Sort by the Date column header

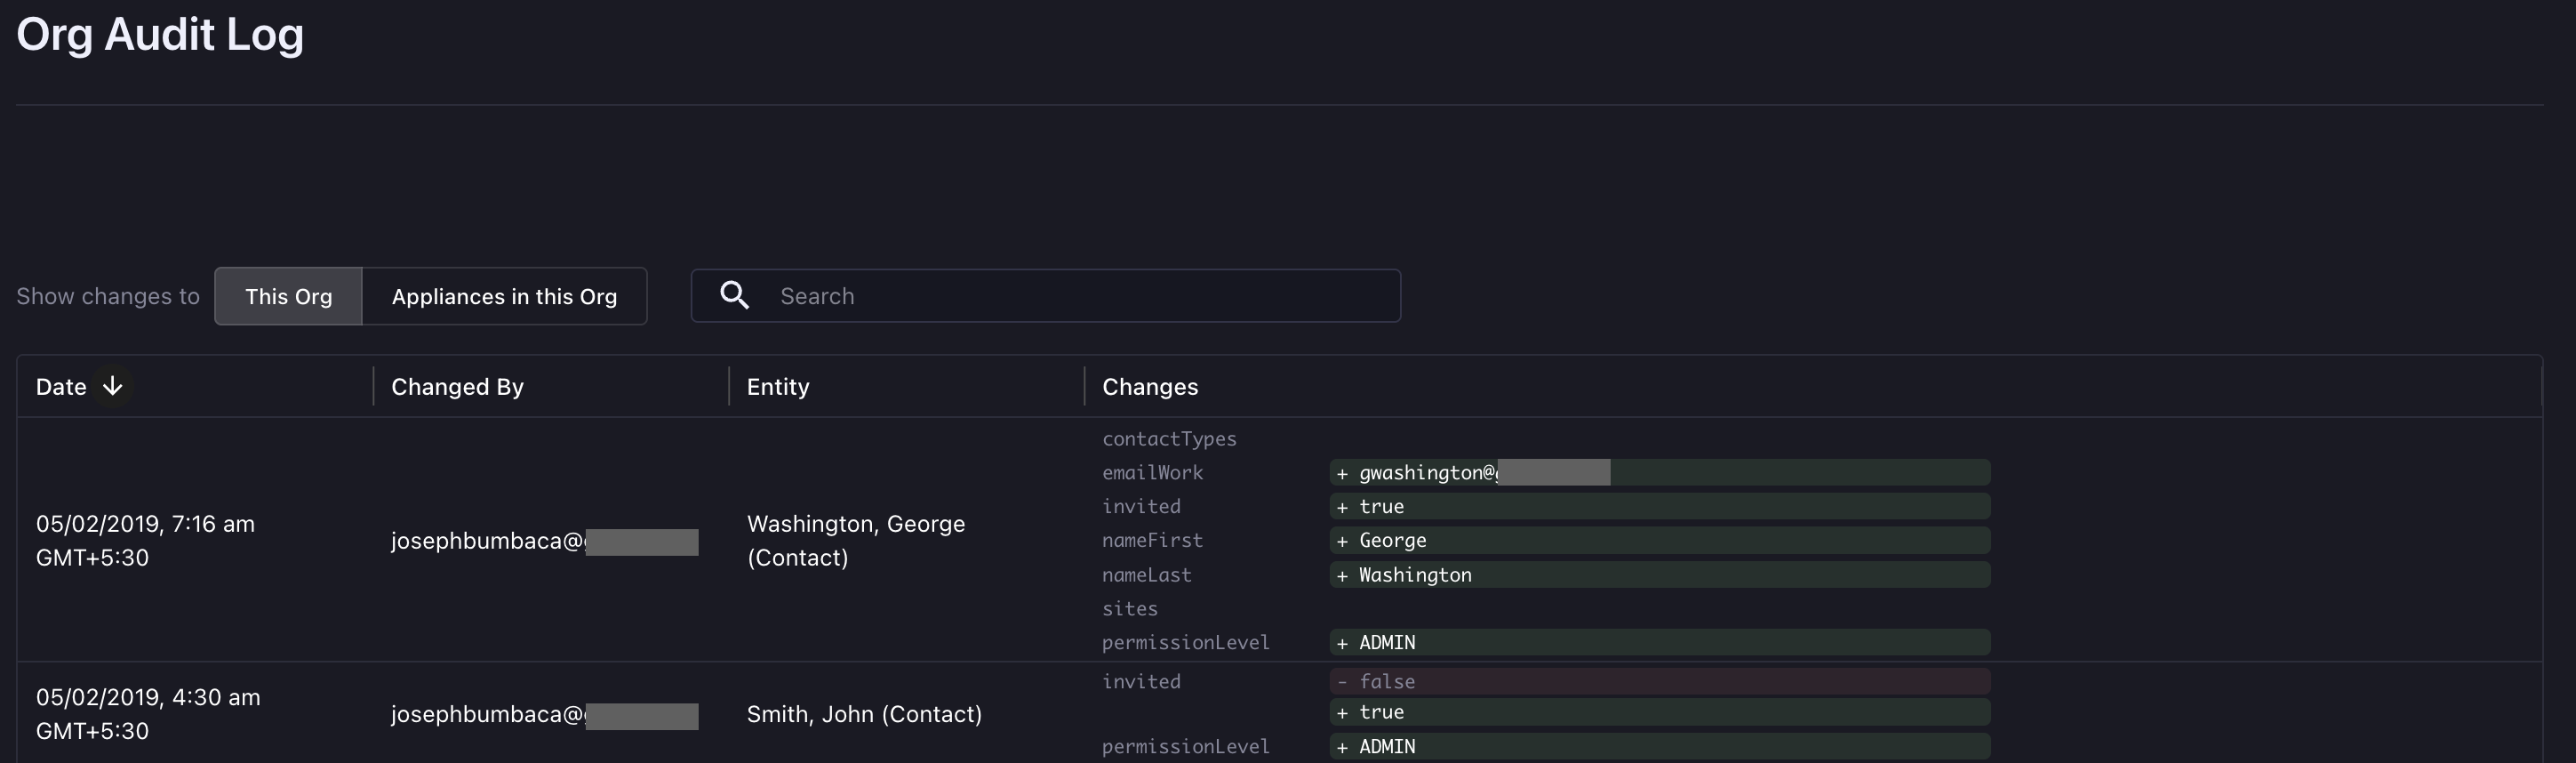coord(61,387)
